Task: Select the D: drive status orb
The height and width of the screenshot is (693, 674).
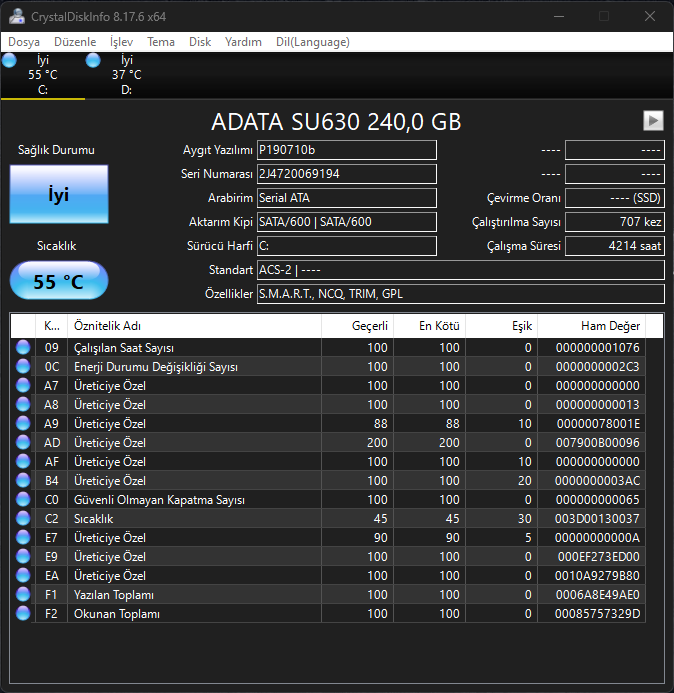Action: [x=93, y=61]
